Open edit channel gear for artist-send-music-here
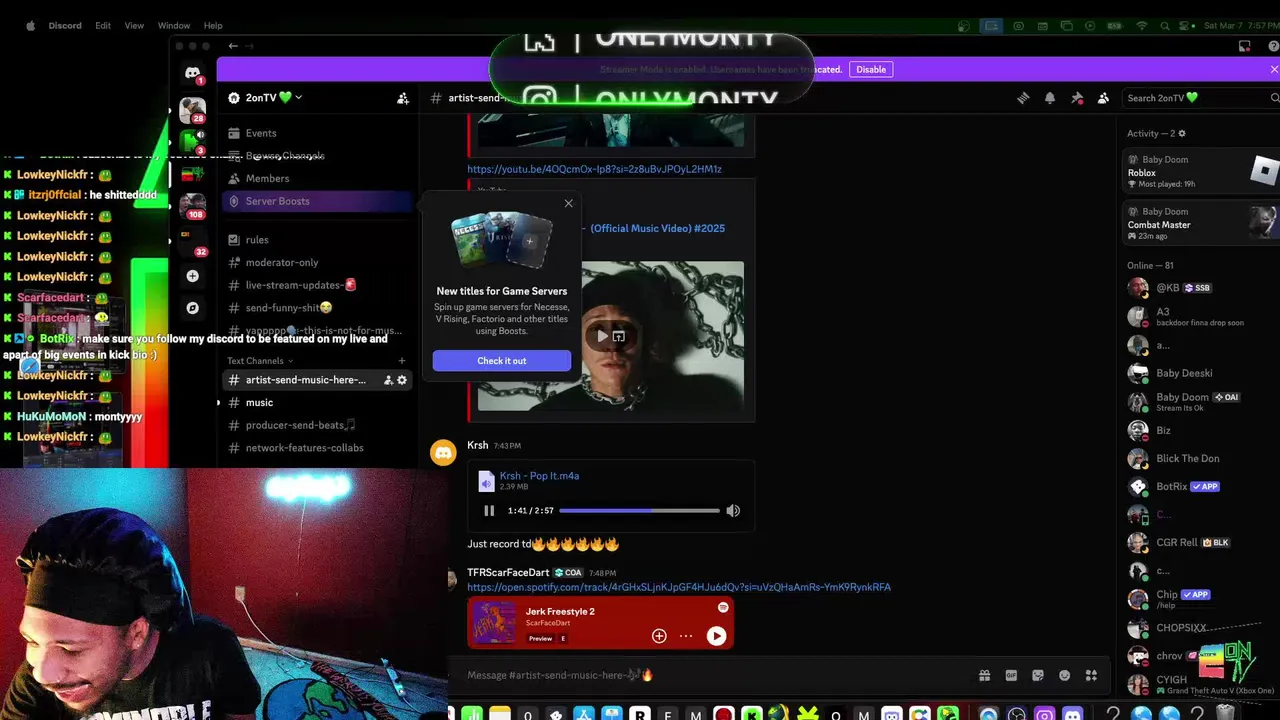Viewport: 1280px width, 720px height. pos(402,380)
